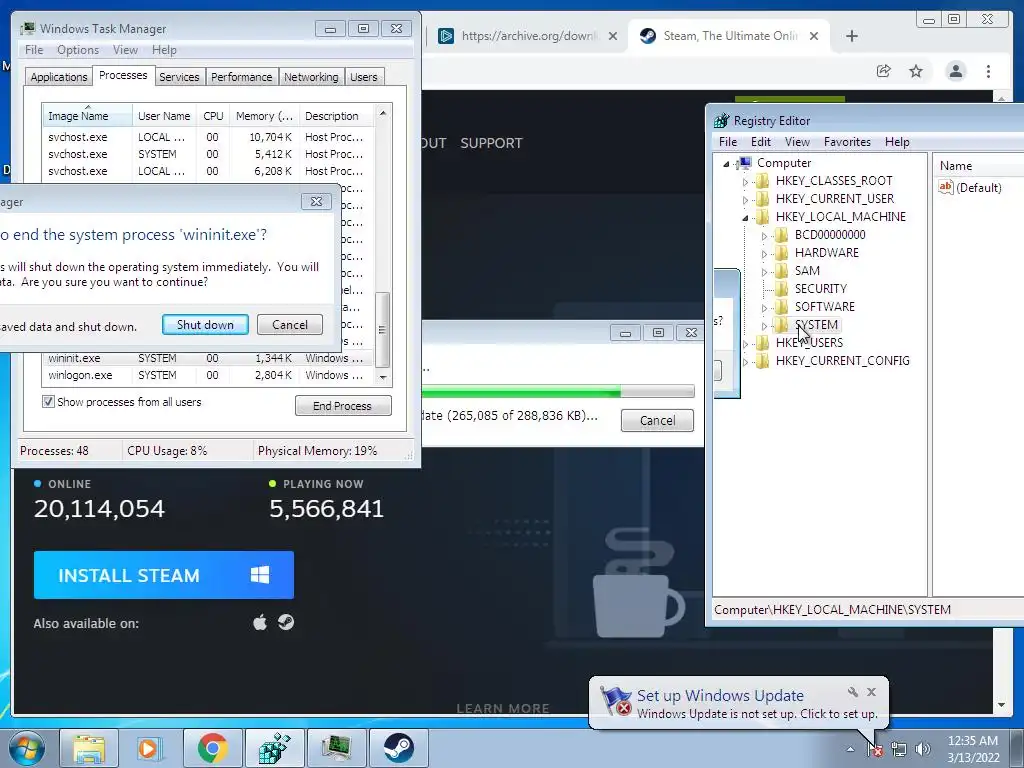Expand HKEY_CLASSES_ROOT key

745,182
